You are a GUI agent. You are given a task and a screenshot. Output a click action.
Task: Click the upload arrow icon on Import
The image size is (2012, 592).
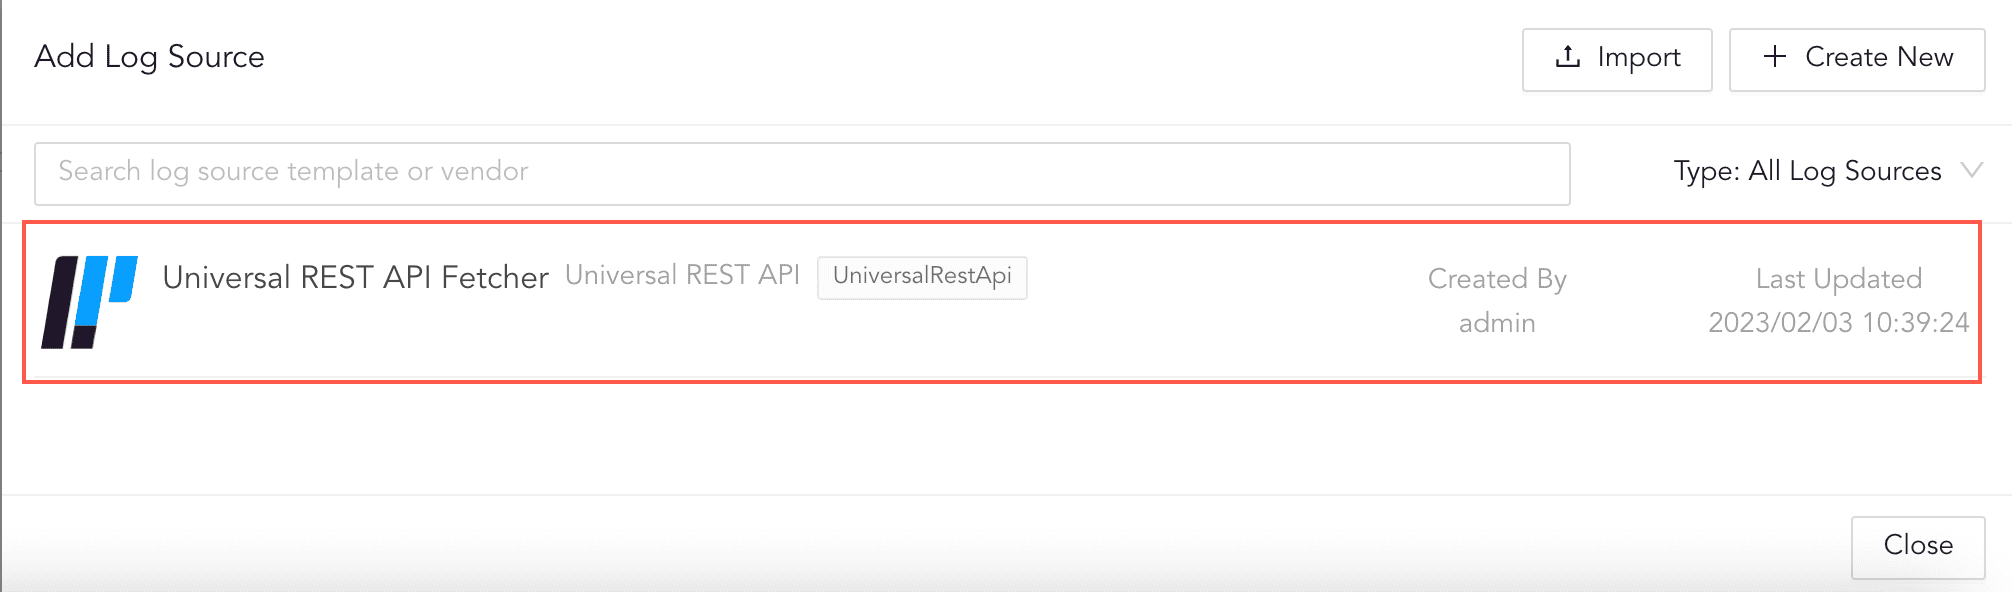[1568, 57]
